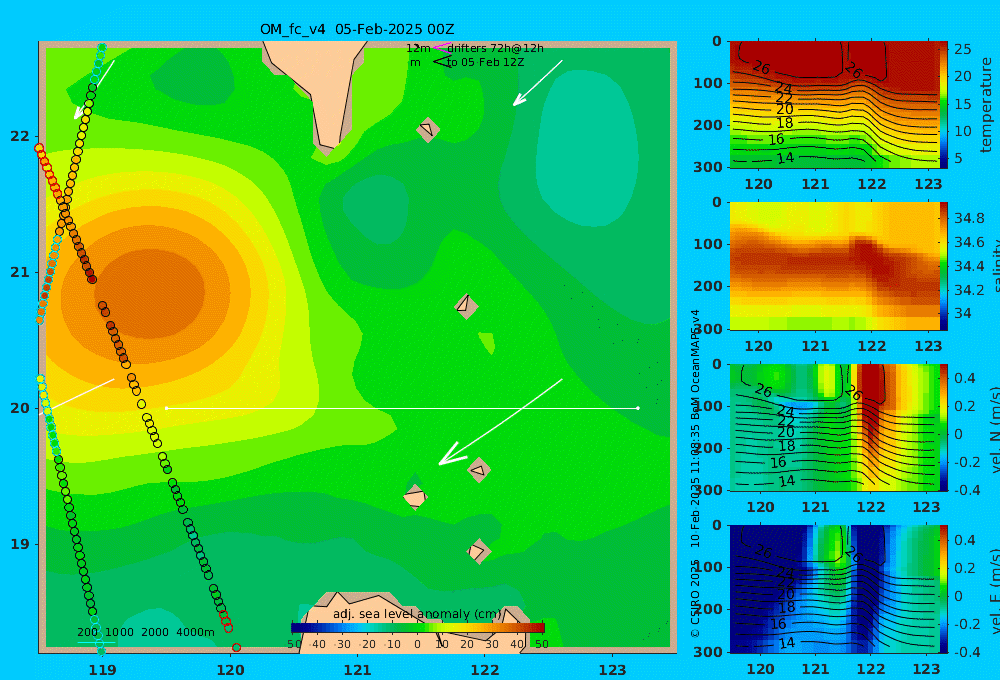Click the black arrow legend symbol

coord(441,61)
